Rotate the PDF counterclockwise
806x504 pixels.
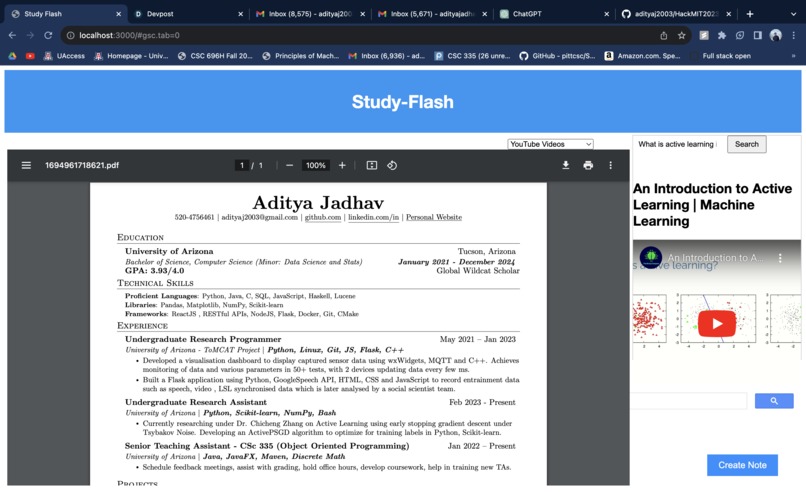[392, 165]
